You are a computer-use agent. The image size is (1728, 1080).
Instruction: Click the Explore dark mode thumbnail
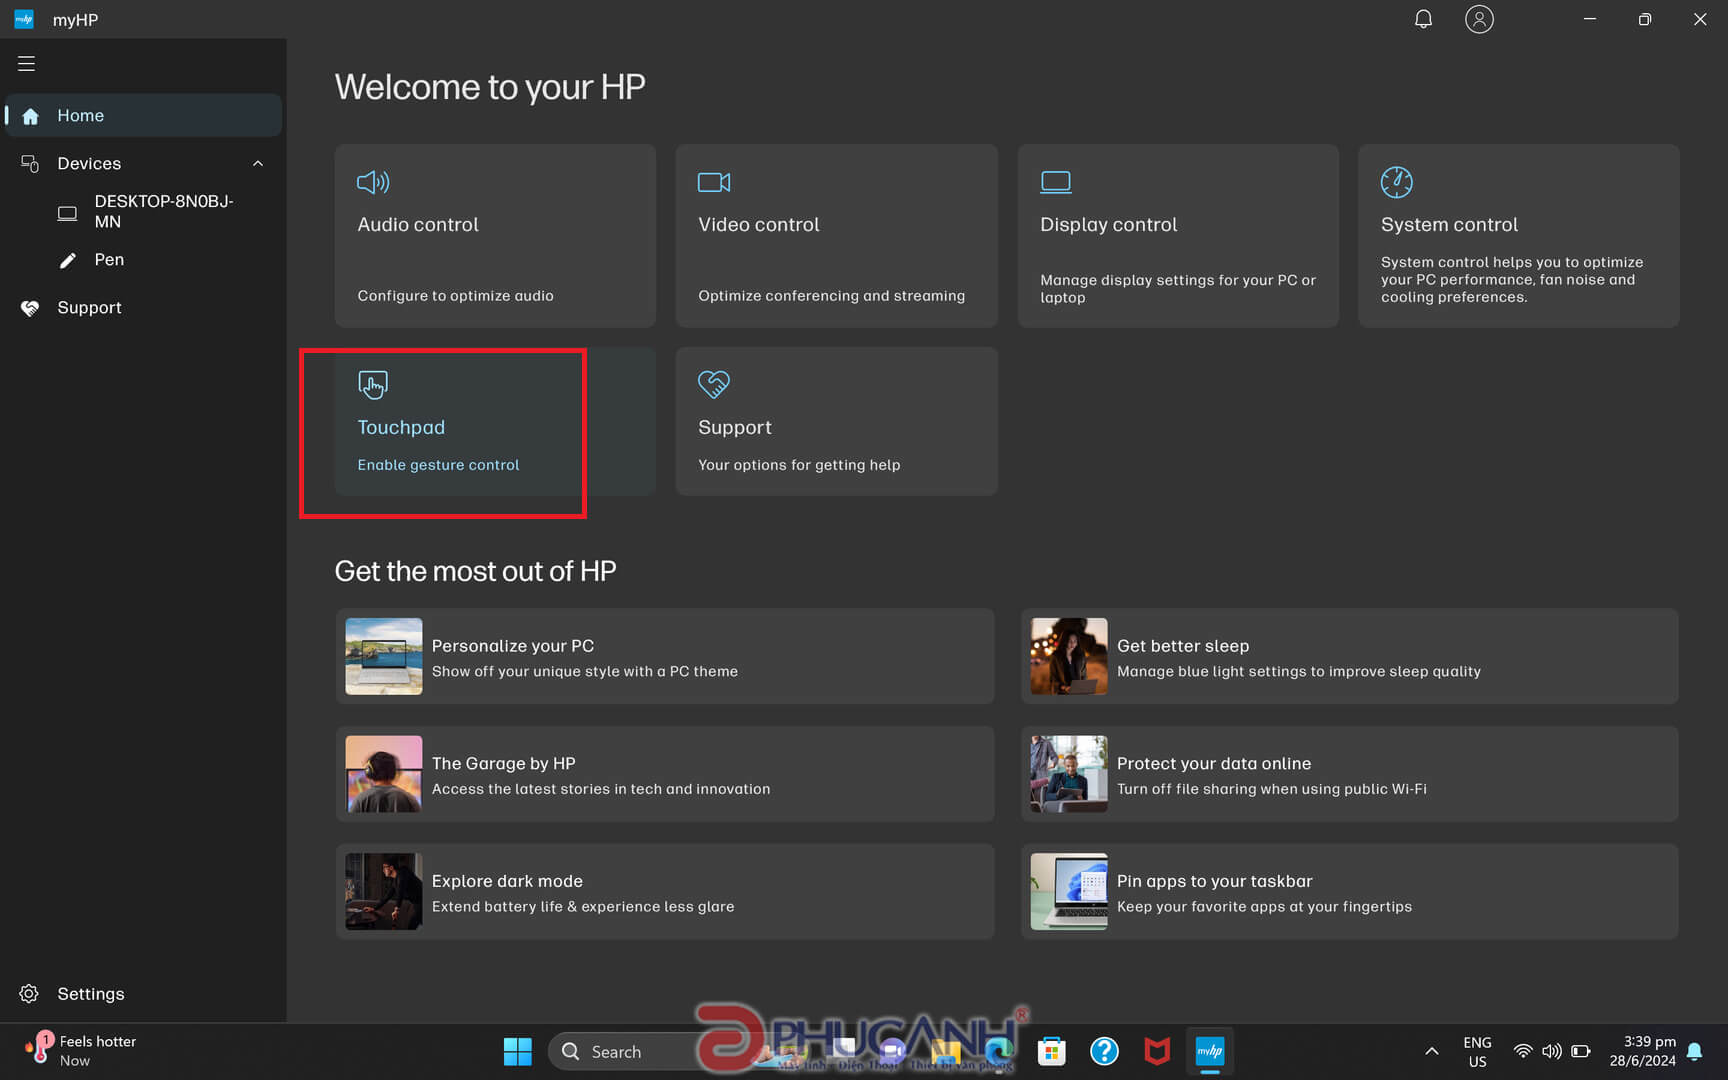click(x=384, y=891)
